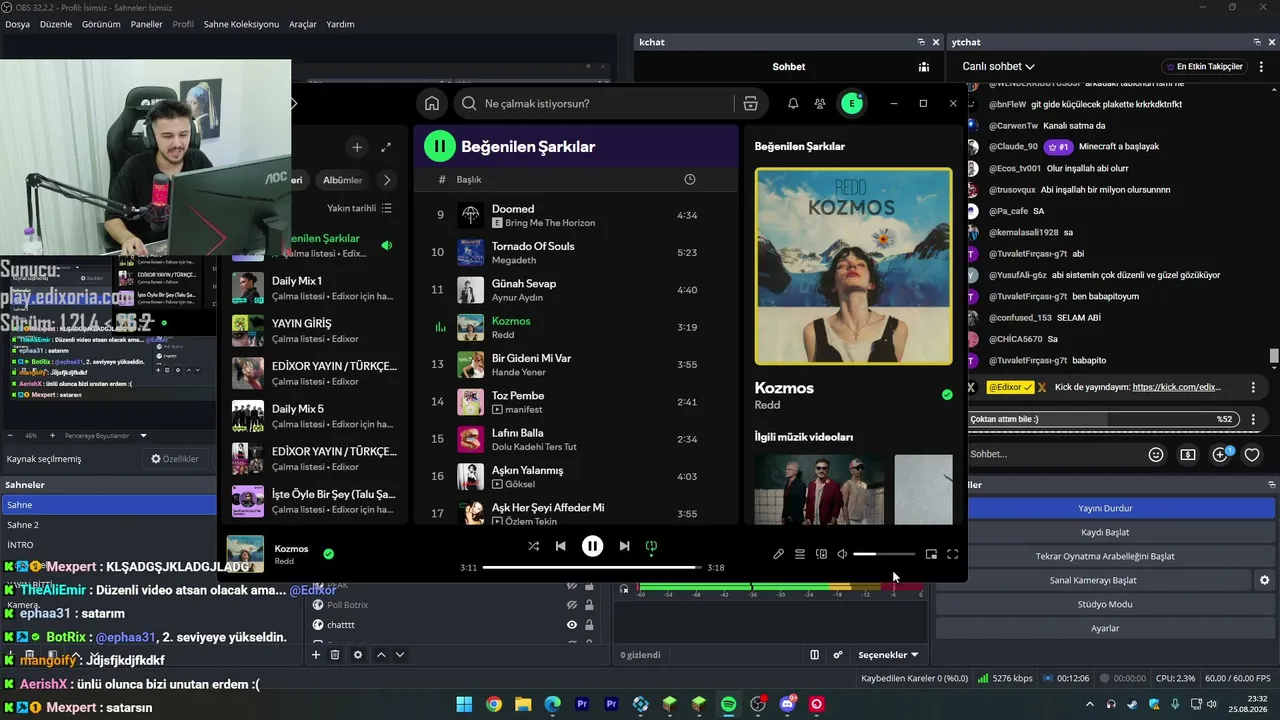Toggle visibility of Poll Botrix source

[572, 605]
